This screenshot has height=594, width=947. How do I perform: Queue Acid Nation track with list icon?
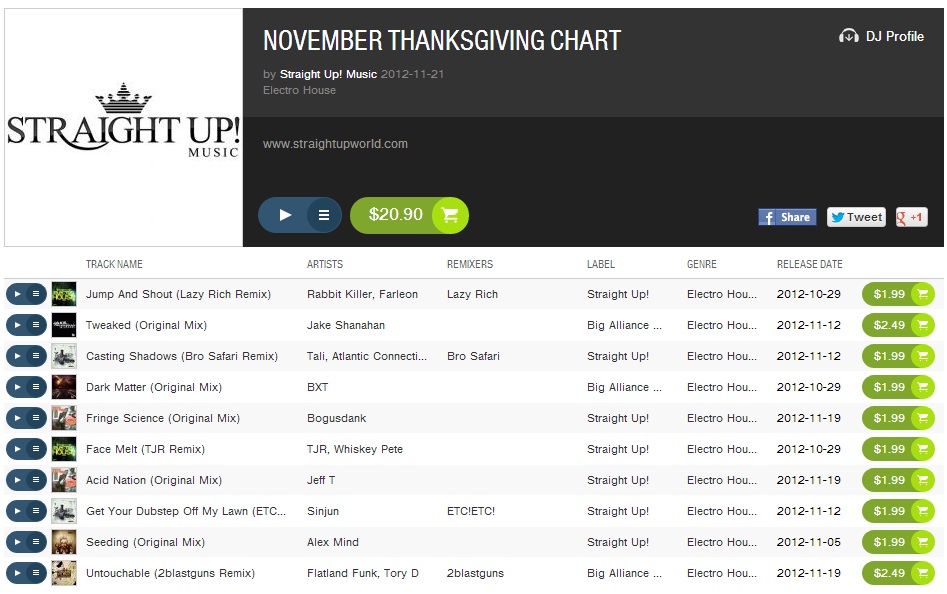pyautogui.click(x=36, y=480)
